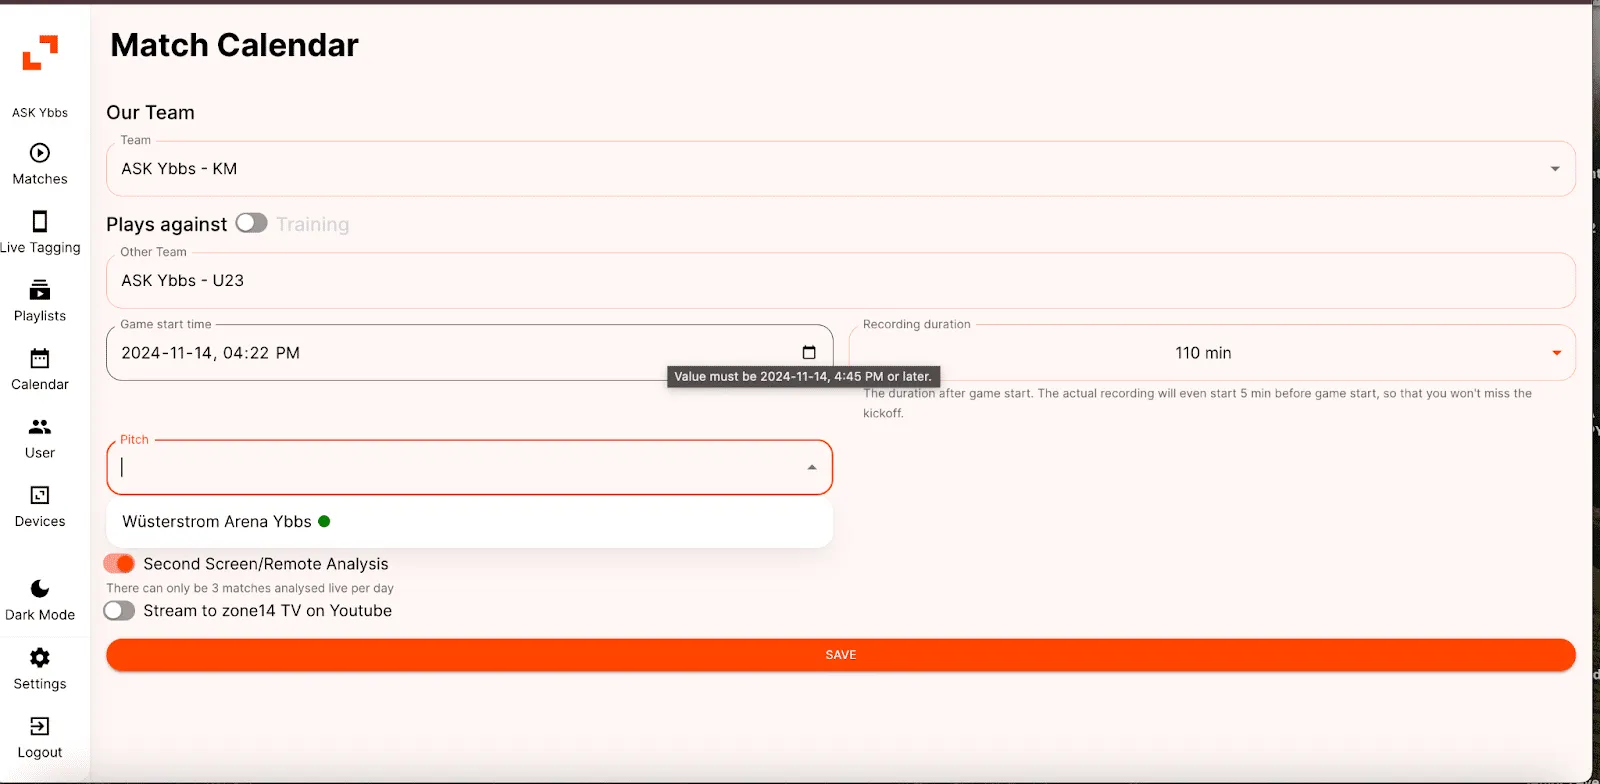The image size is (1600, 784).
Task: Open Settings gear icon in sidebar
Action: coord(40,657)
